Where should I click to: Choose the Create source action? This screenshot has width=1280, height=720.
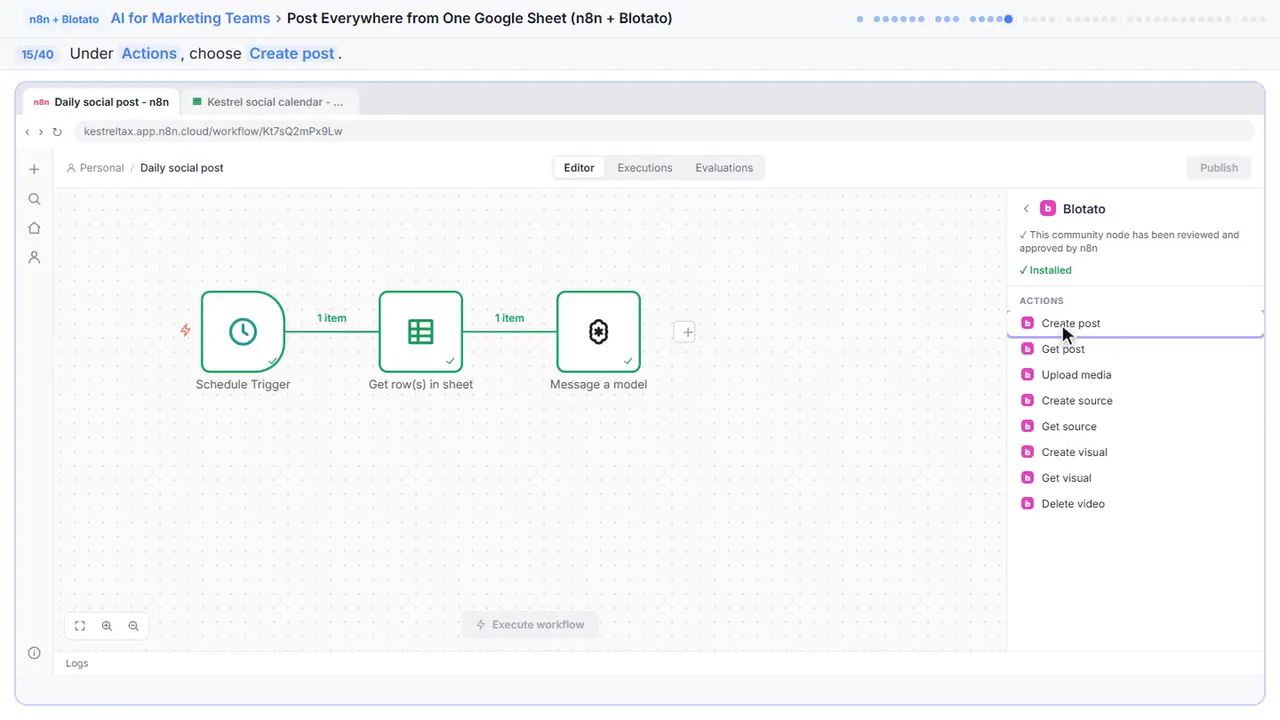point(1136,401)
